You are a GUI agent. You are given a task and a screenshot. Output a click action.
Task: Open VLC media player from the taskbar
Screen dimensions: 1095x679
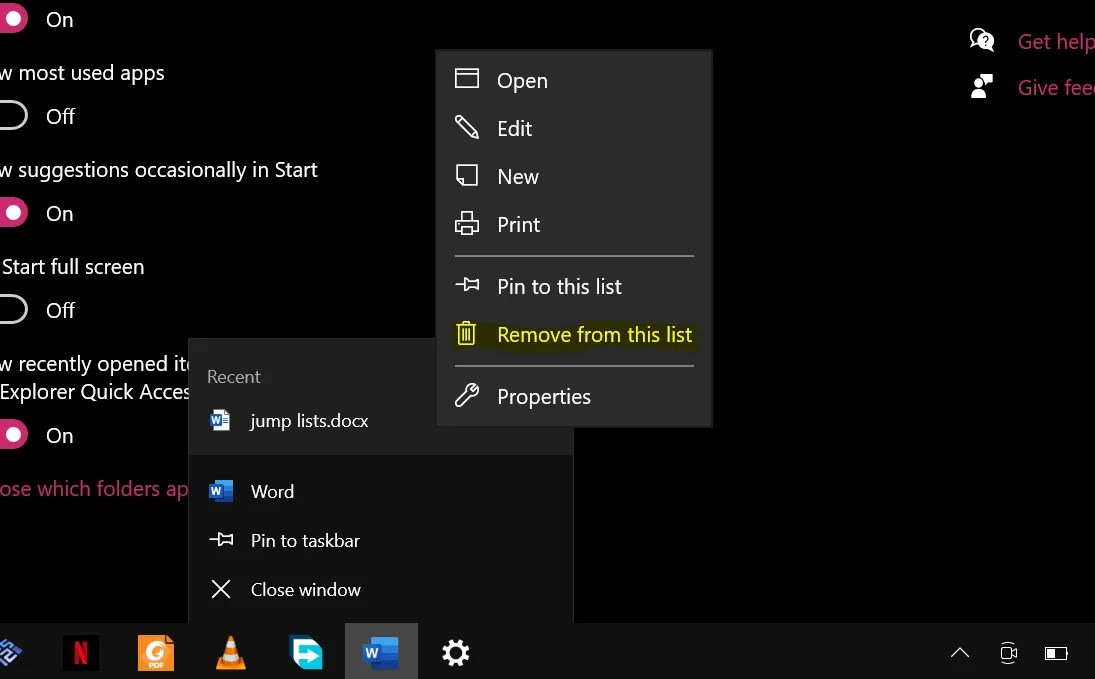(230, 652)
